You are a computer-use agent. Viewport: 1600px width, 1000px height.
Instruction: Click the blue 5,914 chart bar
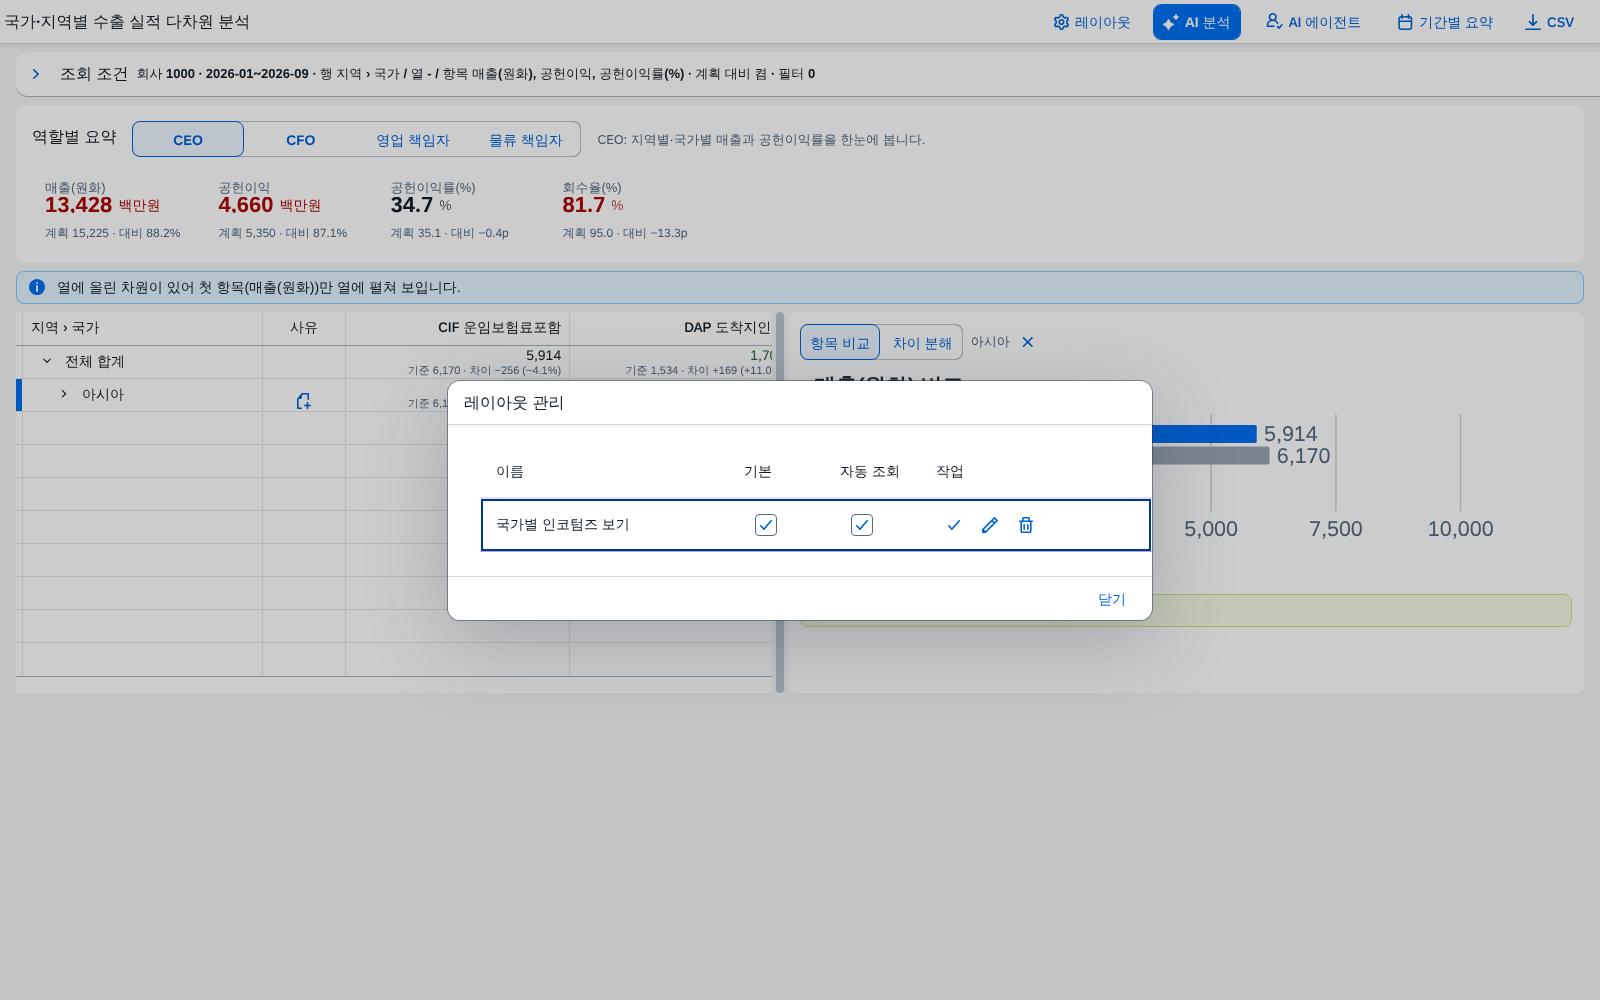click(1204, 433)
